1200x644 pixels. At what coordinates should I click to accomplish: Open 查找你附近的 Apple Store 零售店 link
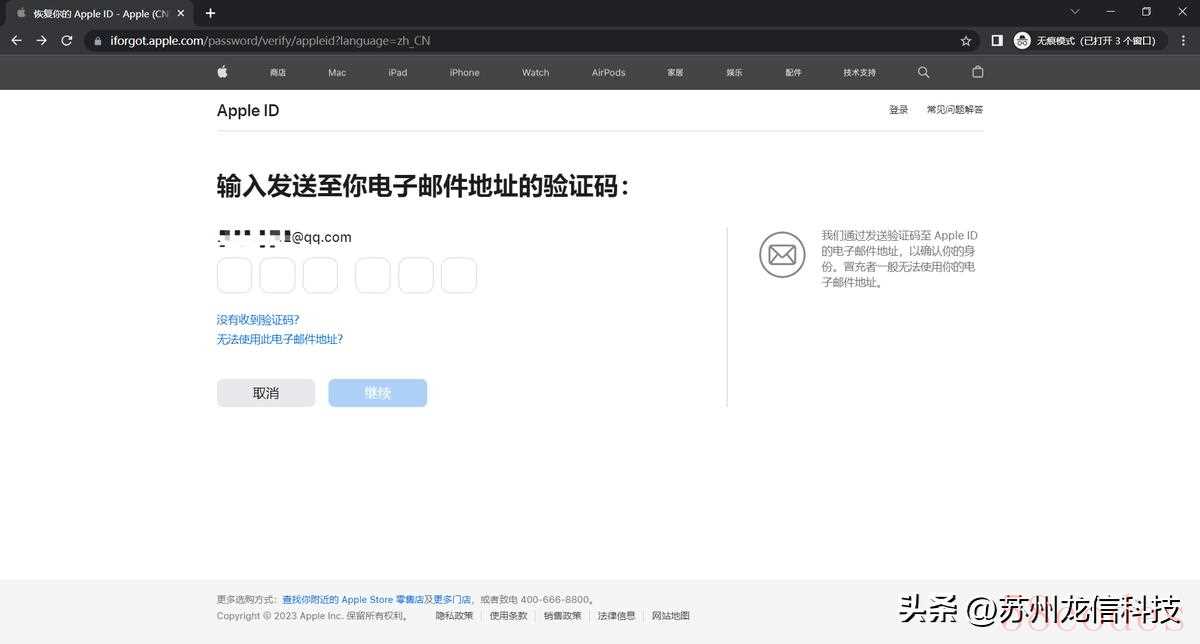coord(352,600)
